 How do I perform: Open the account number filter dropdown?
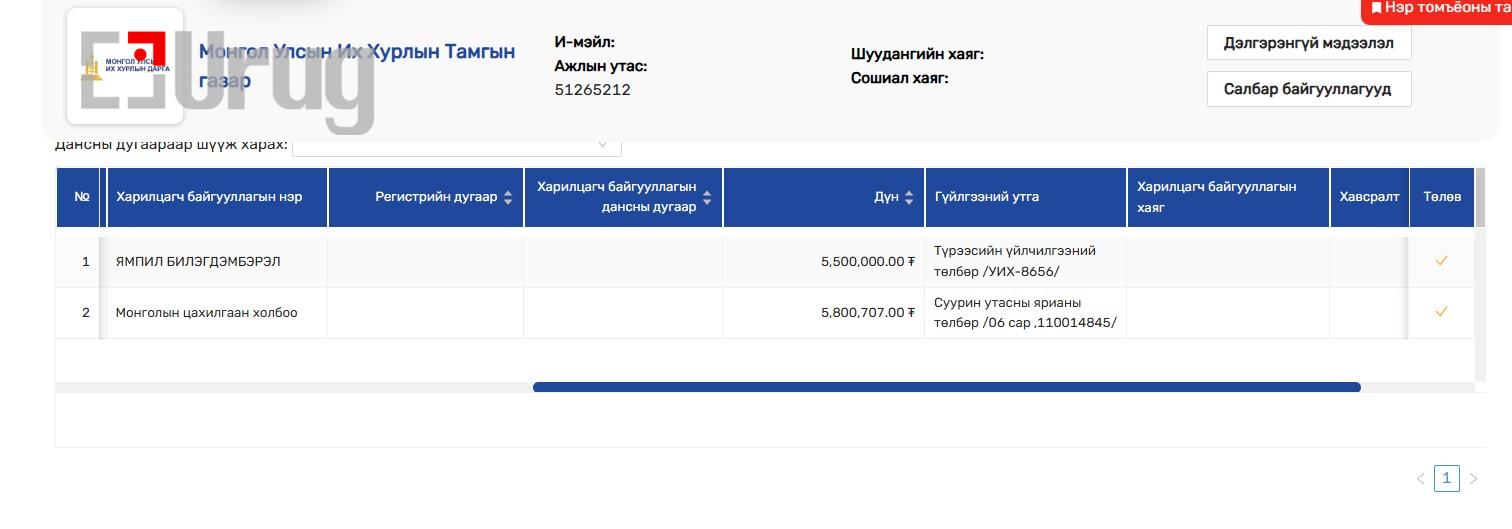tap(456, 145)
